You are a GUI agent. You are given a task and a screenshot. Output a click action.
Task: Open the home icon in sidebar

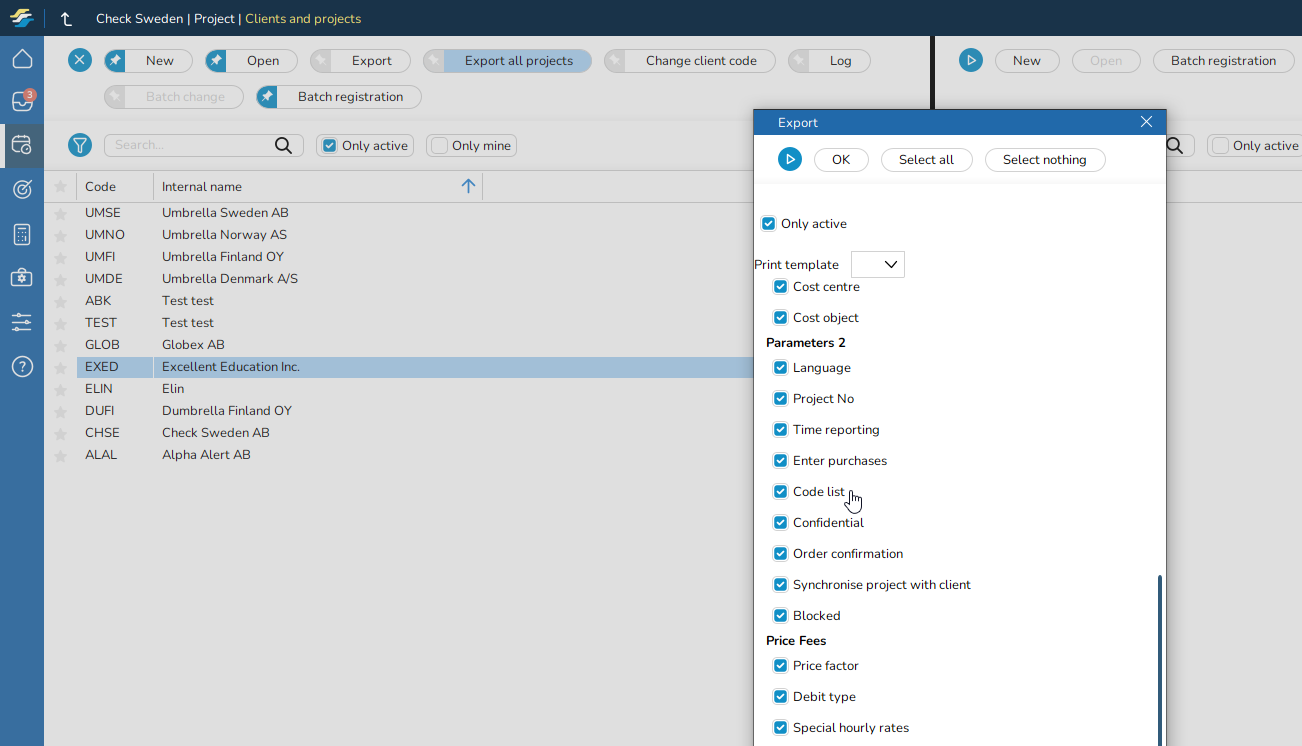22,59
